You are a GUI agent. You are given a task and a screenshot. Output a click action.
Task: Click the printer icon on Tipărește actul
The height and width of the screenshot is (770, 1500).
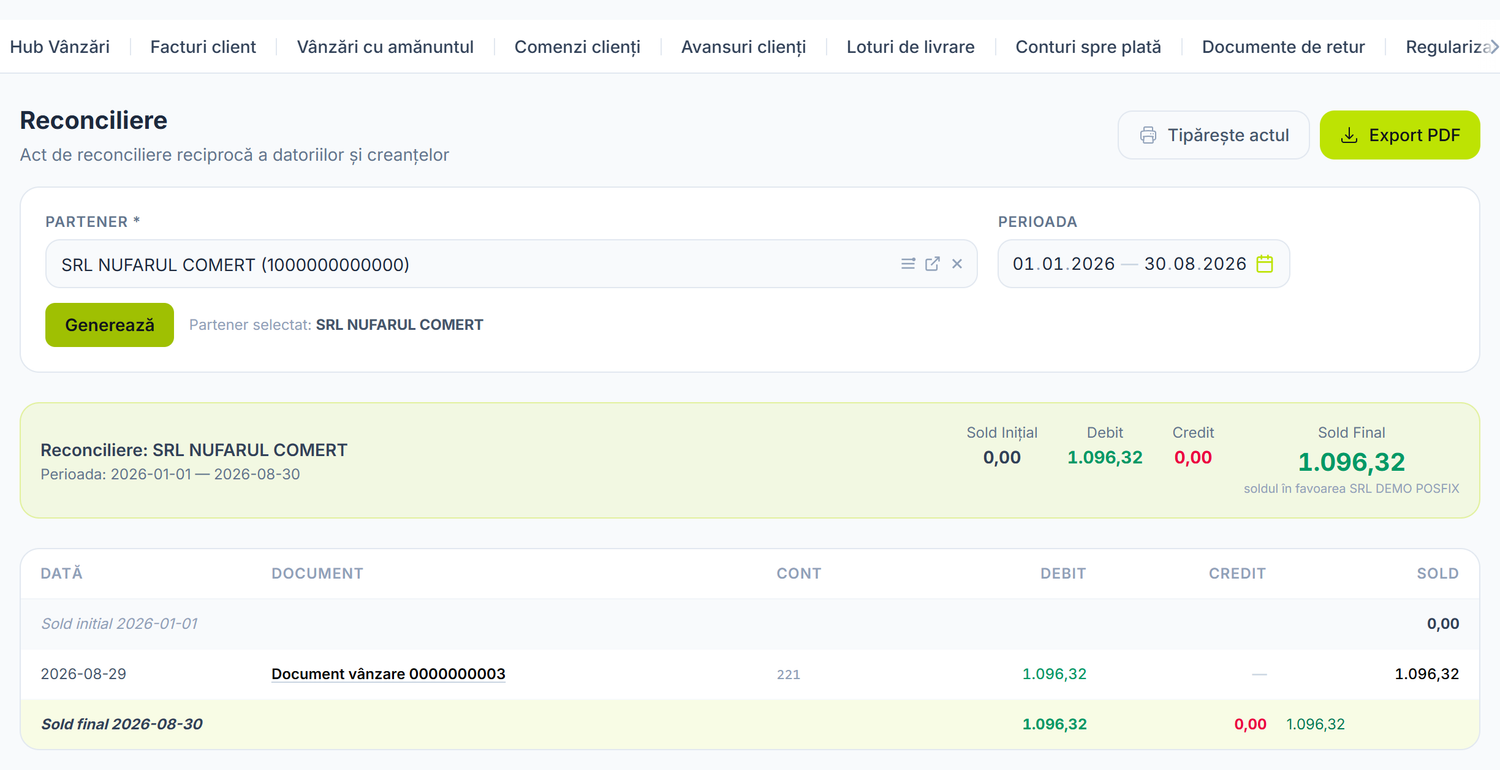(x=1148, y=135)
